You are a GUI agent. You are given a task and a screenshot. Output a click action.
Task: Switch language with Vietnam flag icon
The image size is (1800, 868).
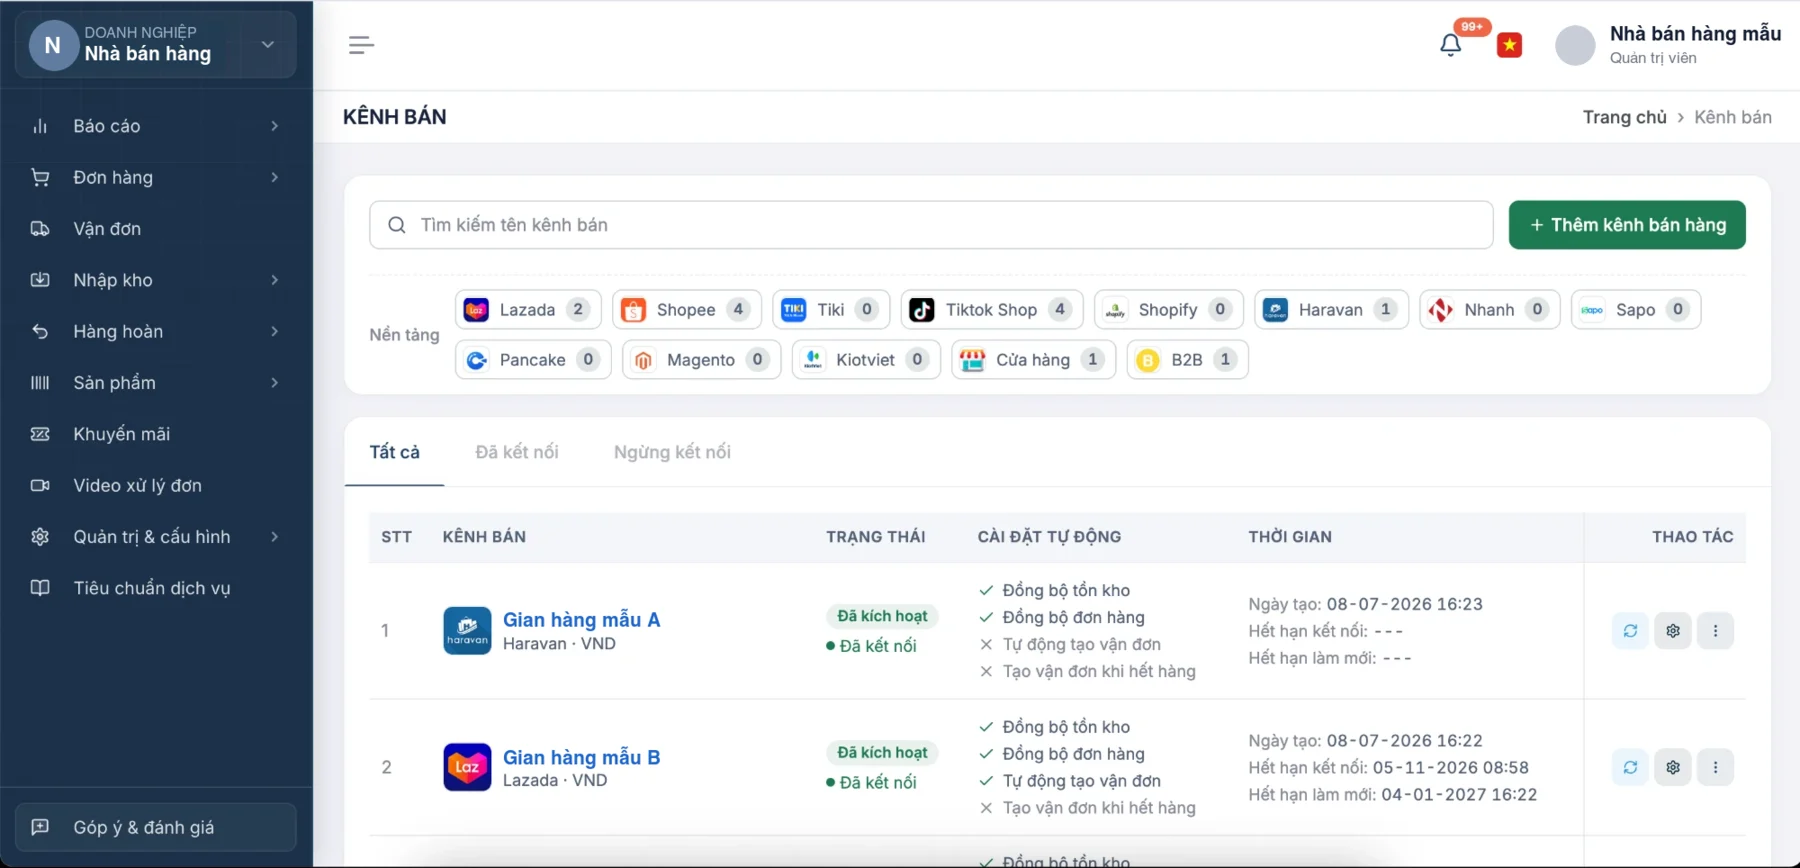tap(1509, 45)
